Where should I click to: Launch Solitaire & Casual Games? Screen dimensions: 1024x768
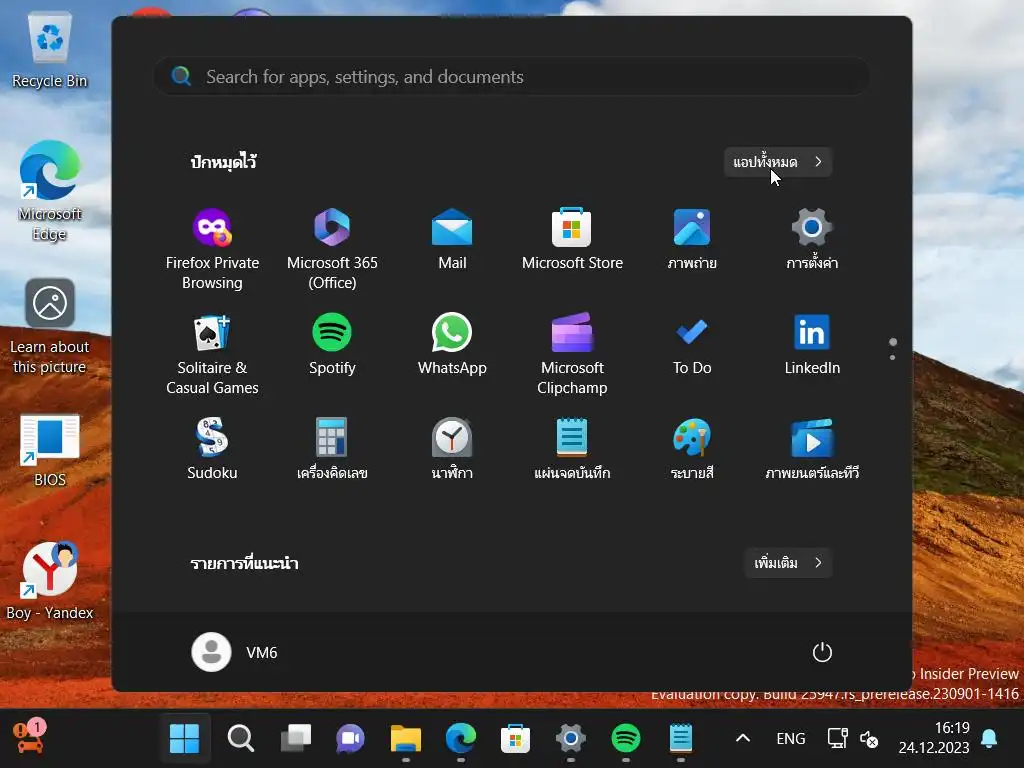[x=212, y=353]
